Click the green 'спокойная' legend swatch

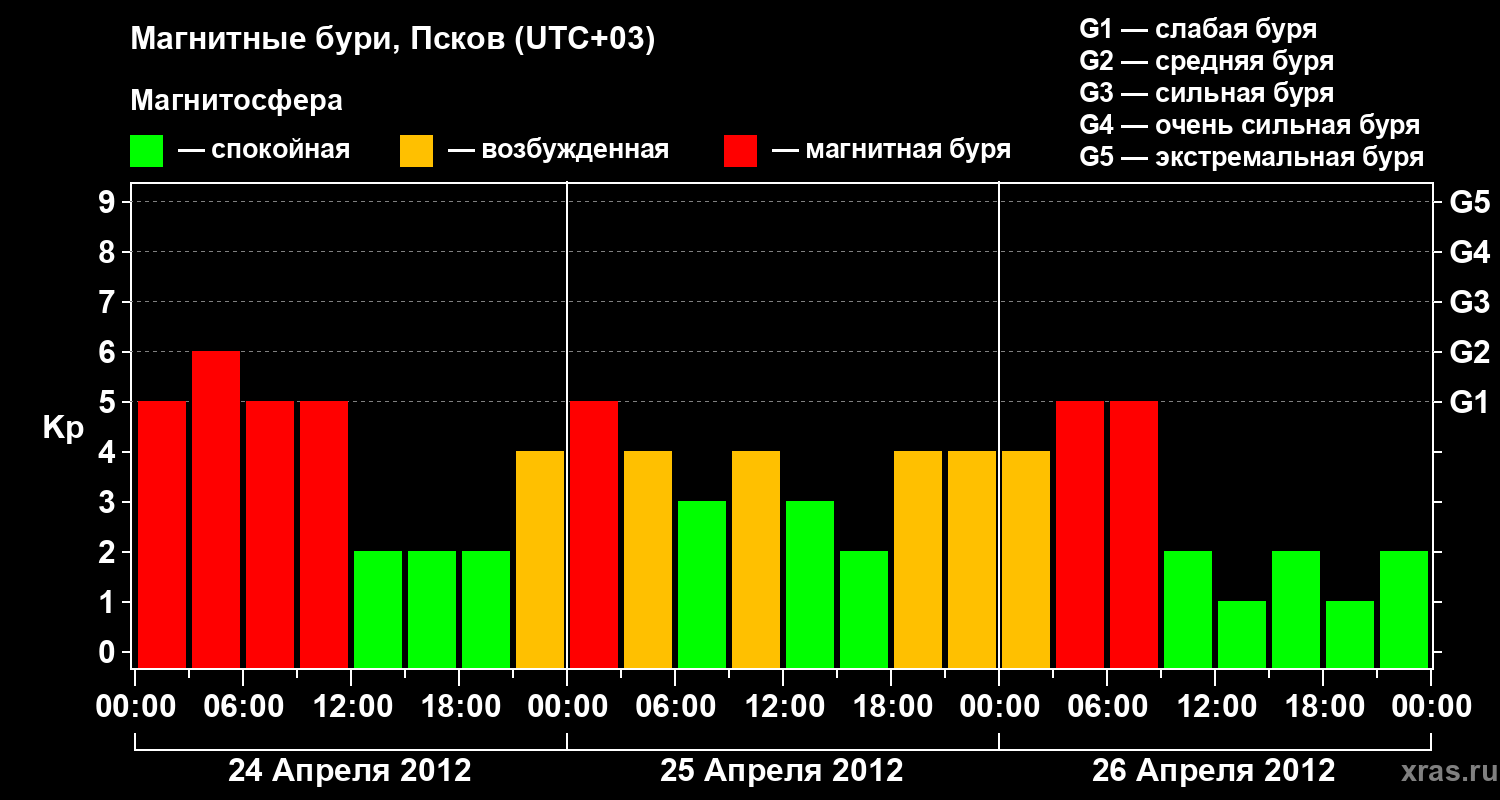[x=147, y=151]
